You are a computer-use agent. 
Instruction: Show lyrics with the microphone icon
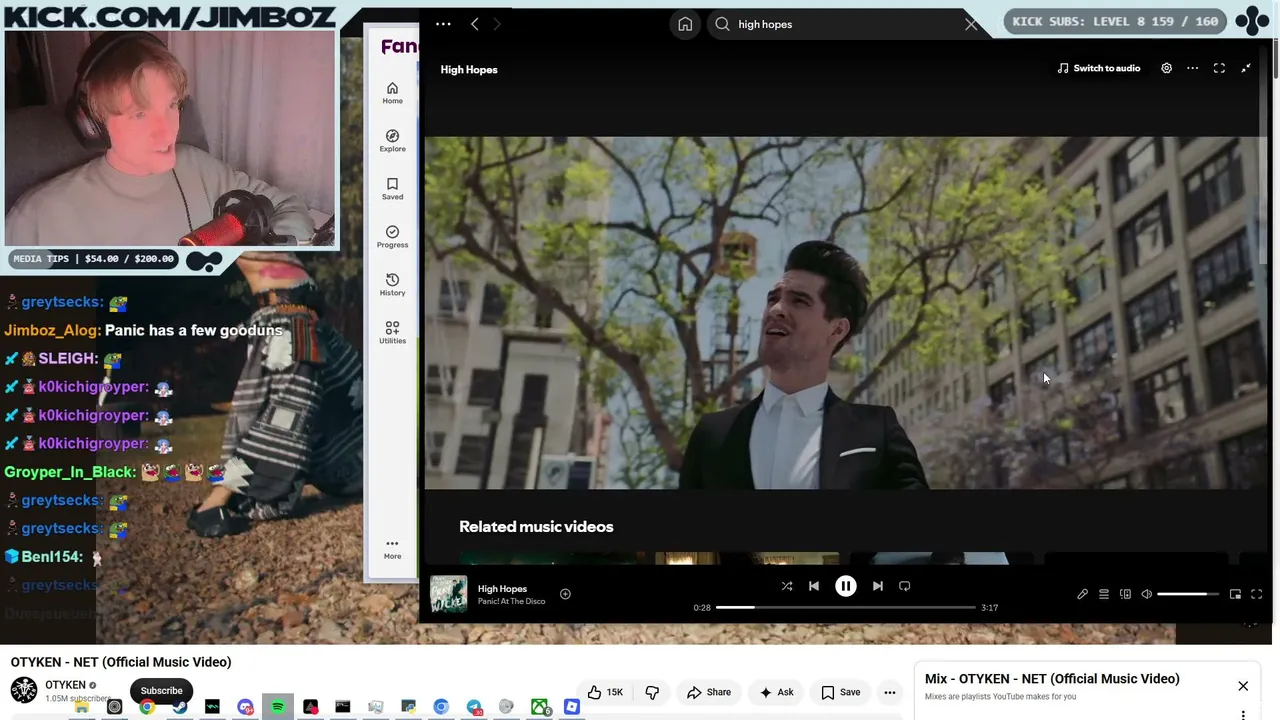pos(1082,595)
